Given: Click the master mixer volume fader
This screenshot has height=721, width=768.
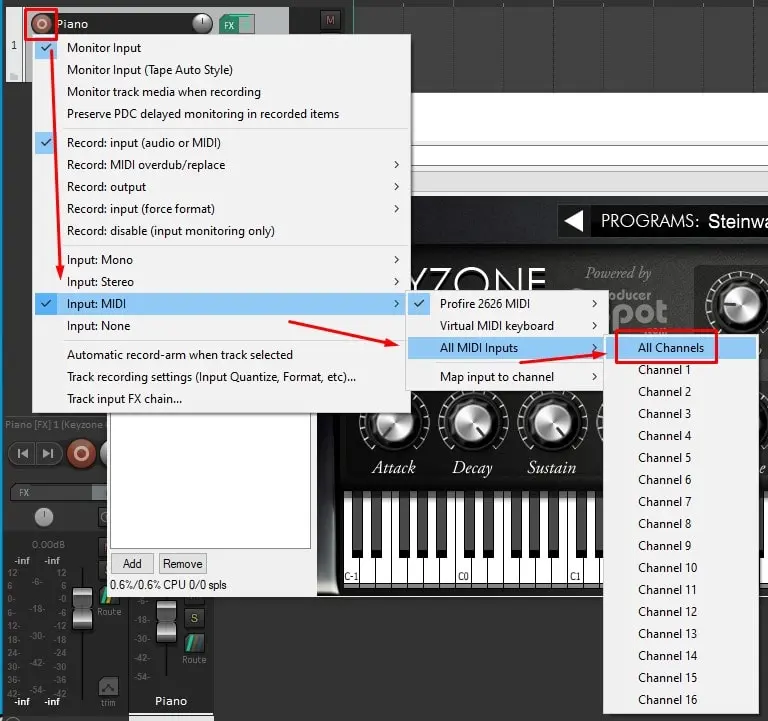Looking at the screenshot, I should tap(82, 607).
